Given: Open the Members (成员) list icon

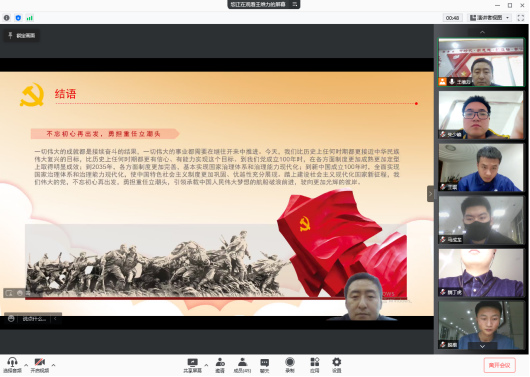Looking at the screenshot, I should (x=242, y=366).
